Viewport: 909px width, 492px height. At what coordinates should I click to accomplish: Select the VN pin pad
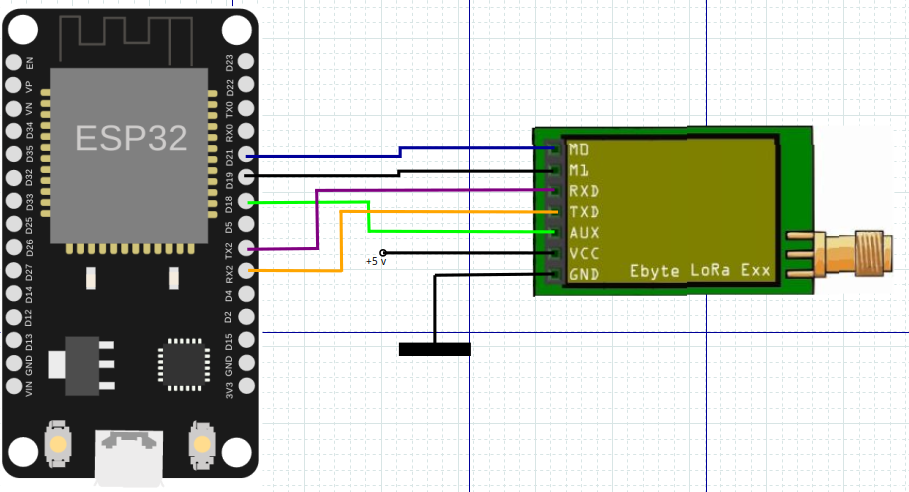pos(13,108)
